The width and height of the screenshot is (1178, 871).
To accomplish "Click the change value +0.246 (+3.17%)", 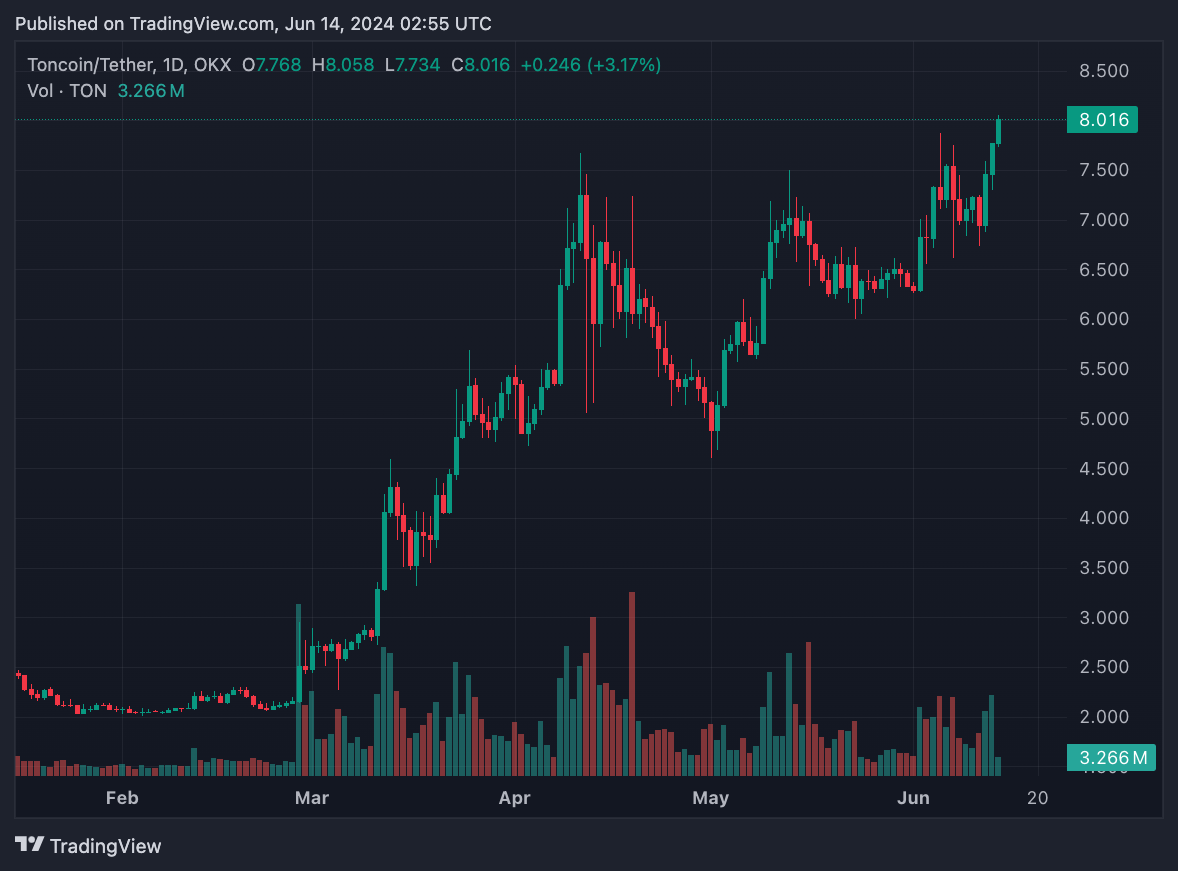I will [x=591, y=65].
